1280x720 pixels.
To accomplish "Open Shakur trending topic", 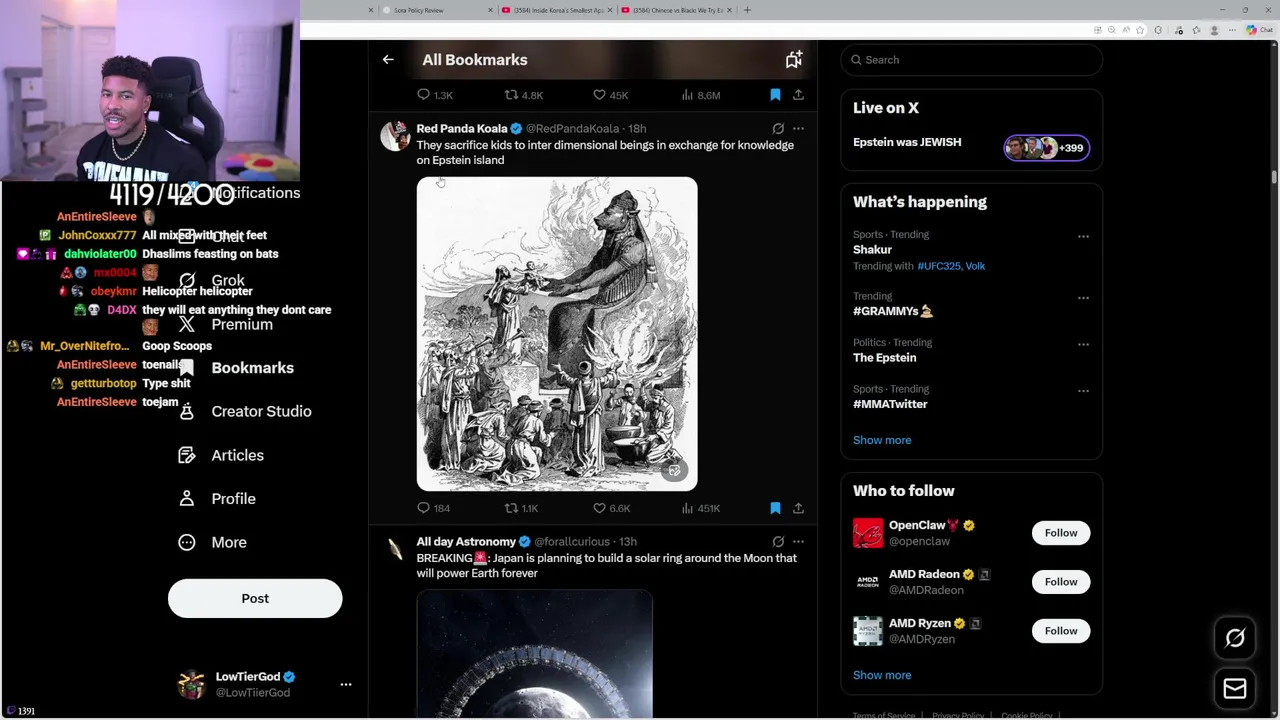I will [872, 250].
